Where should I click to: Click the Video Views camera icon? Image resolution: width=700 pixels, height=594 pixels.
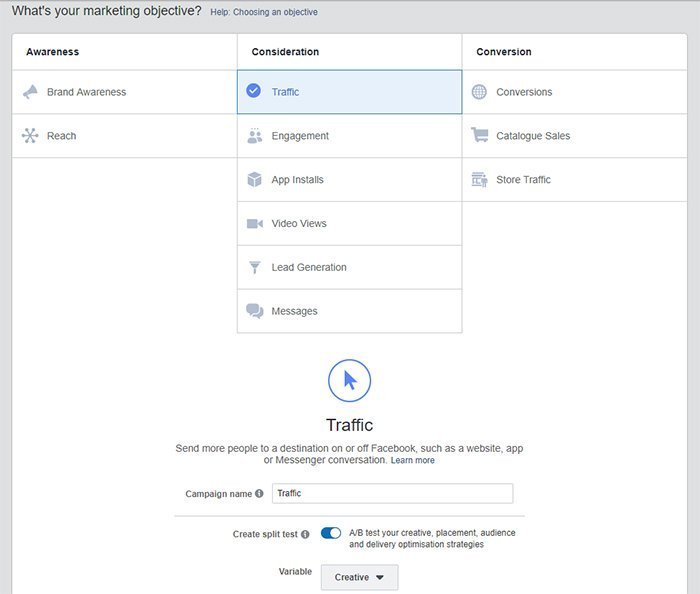coord(255,223)
